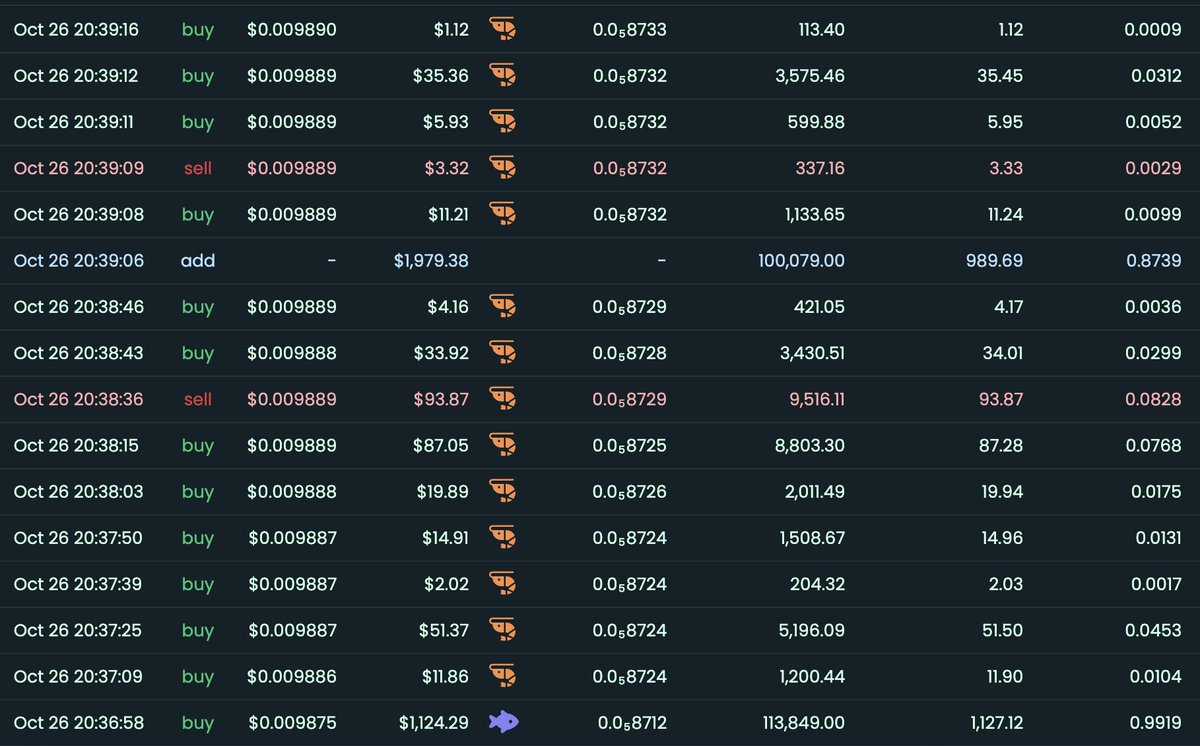Click shrimp icon in 20:37:09 buy row
1200x746 pixels.
pos(503,676)
